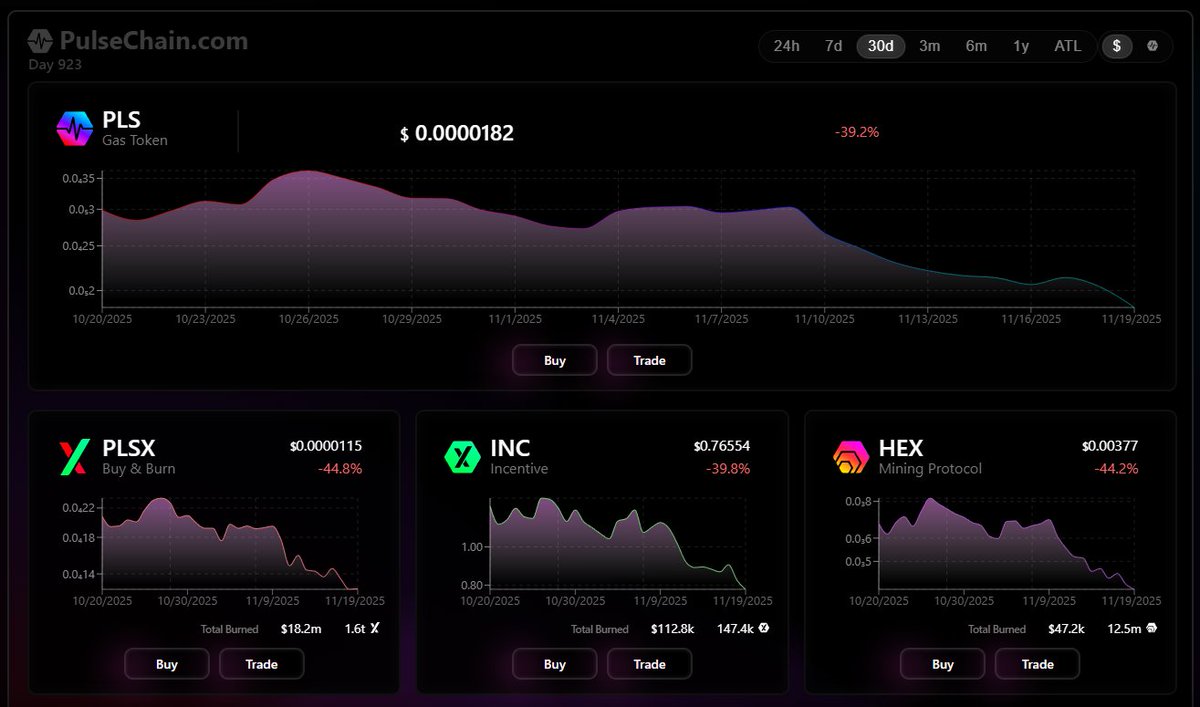Click the HEX price $0.00377

click(1110, 446)
